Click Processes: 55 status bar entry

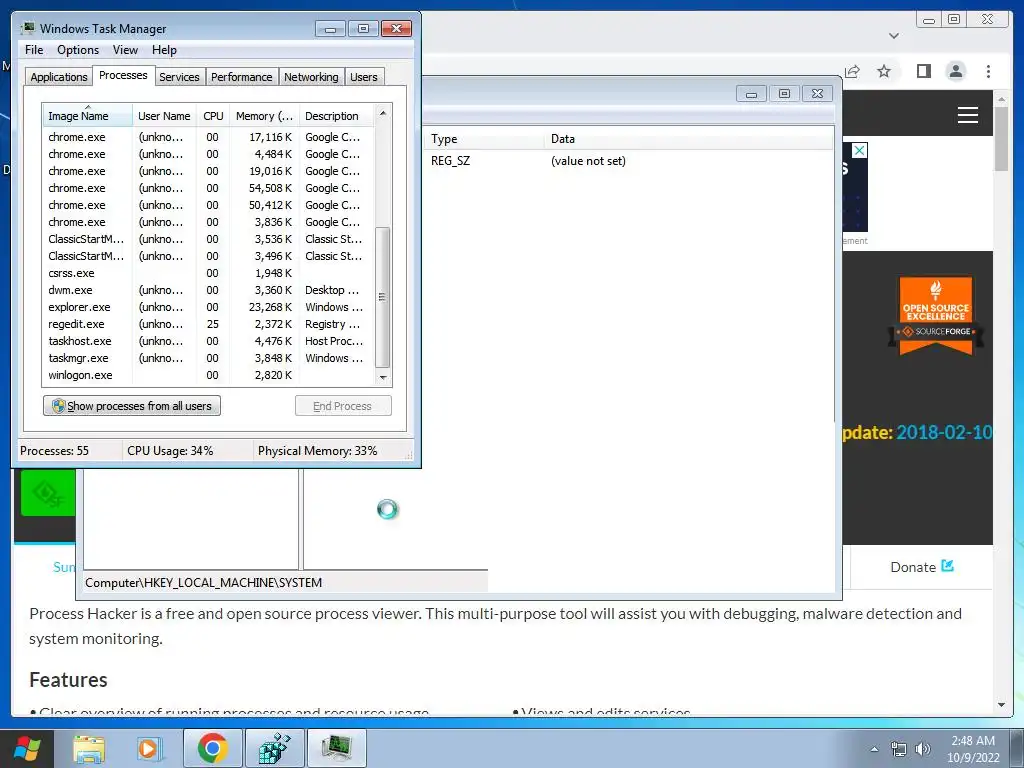55,451
